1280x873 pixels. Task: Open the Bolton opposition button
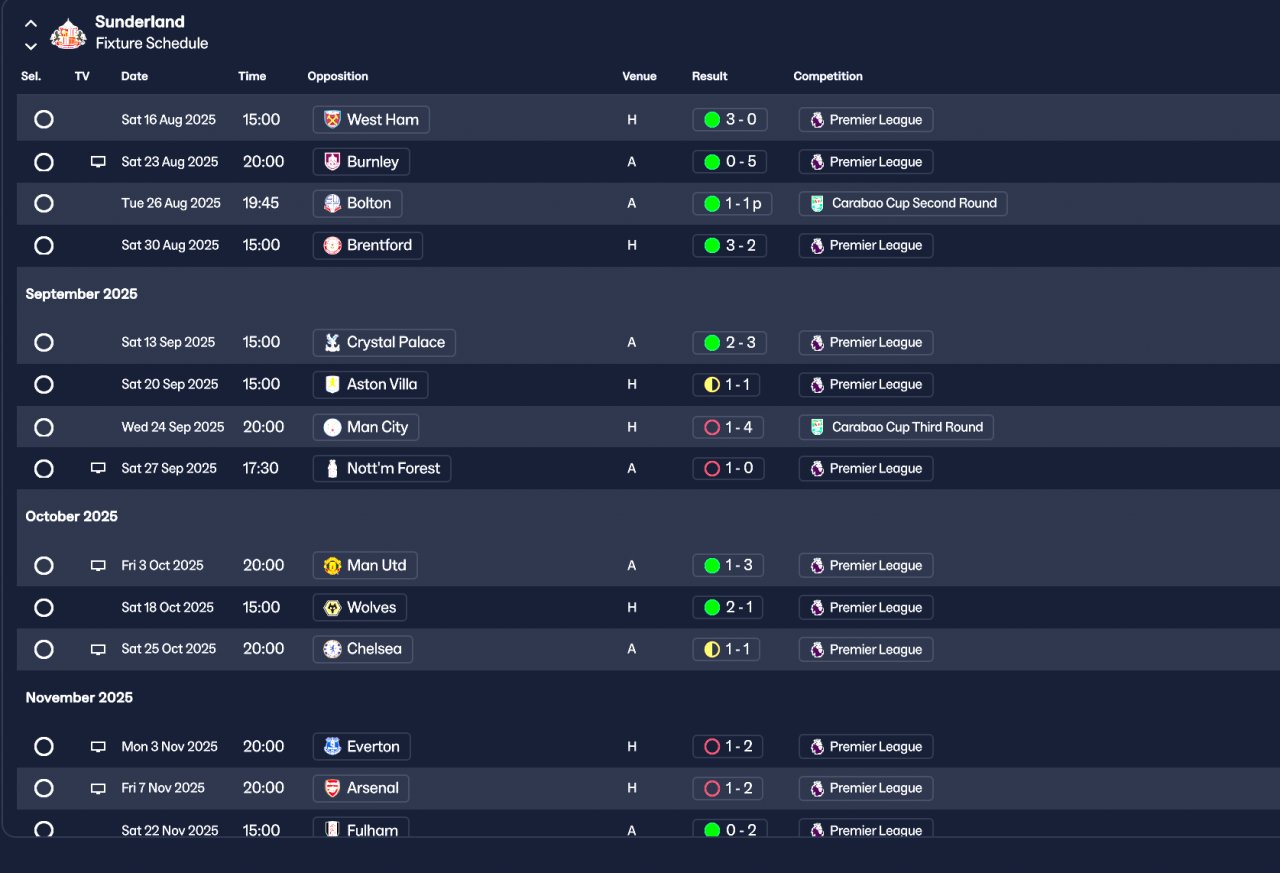357,203
